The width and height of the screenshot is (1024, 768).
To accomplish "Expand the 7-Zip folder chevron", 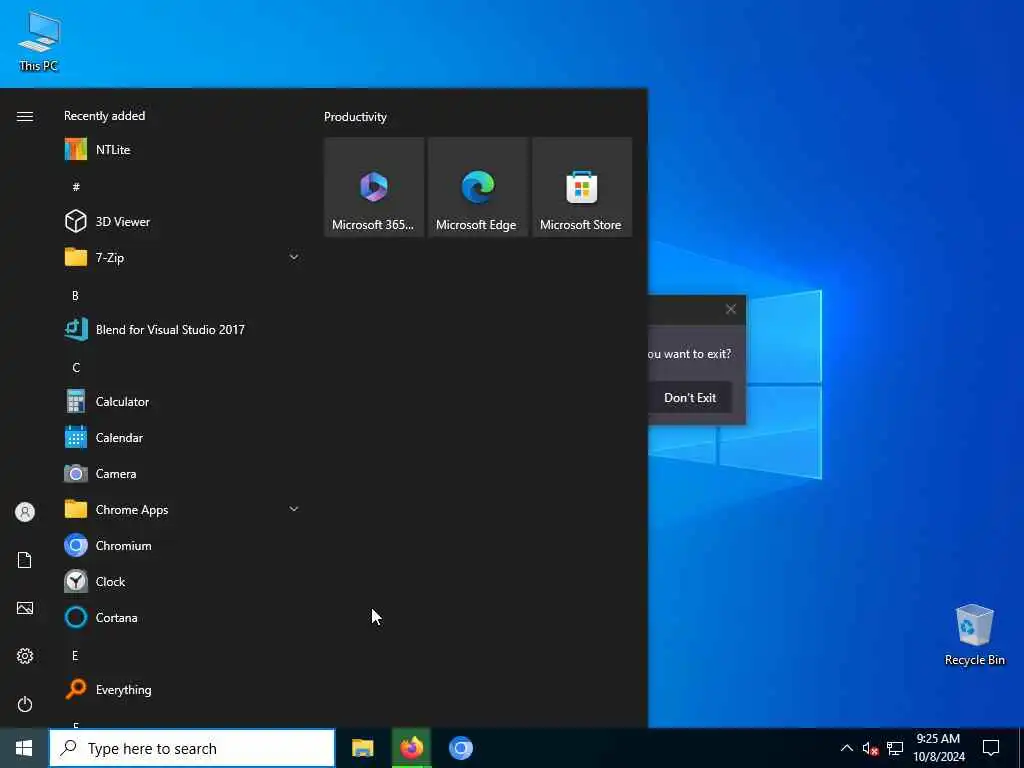I will (294, 257).
